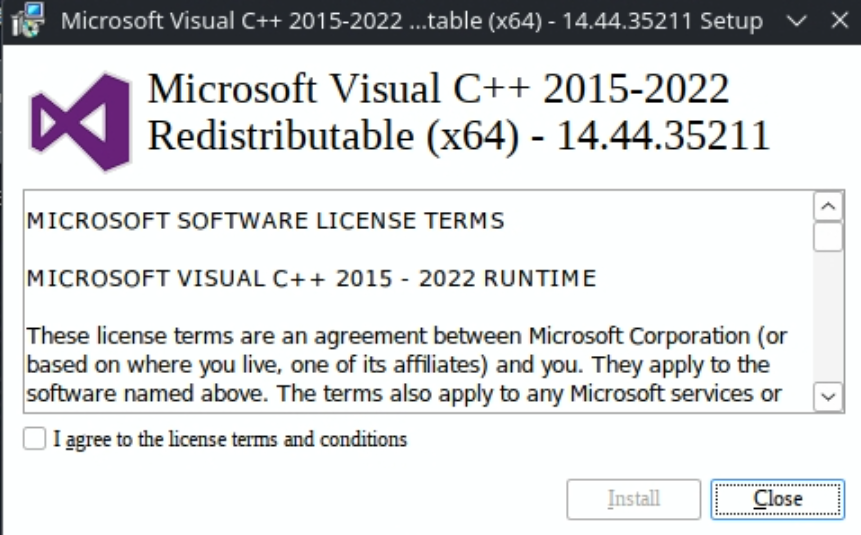This screenshot has height=535, width=861.
Task: Click the Close button
Action: (x=778, y=499)
